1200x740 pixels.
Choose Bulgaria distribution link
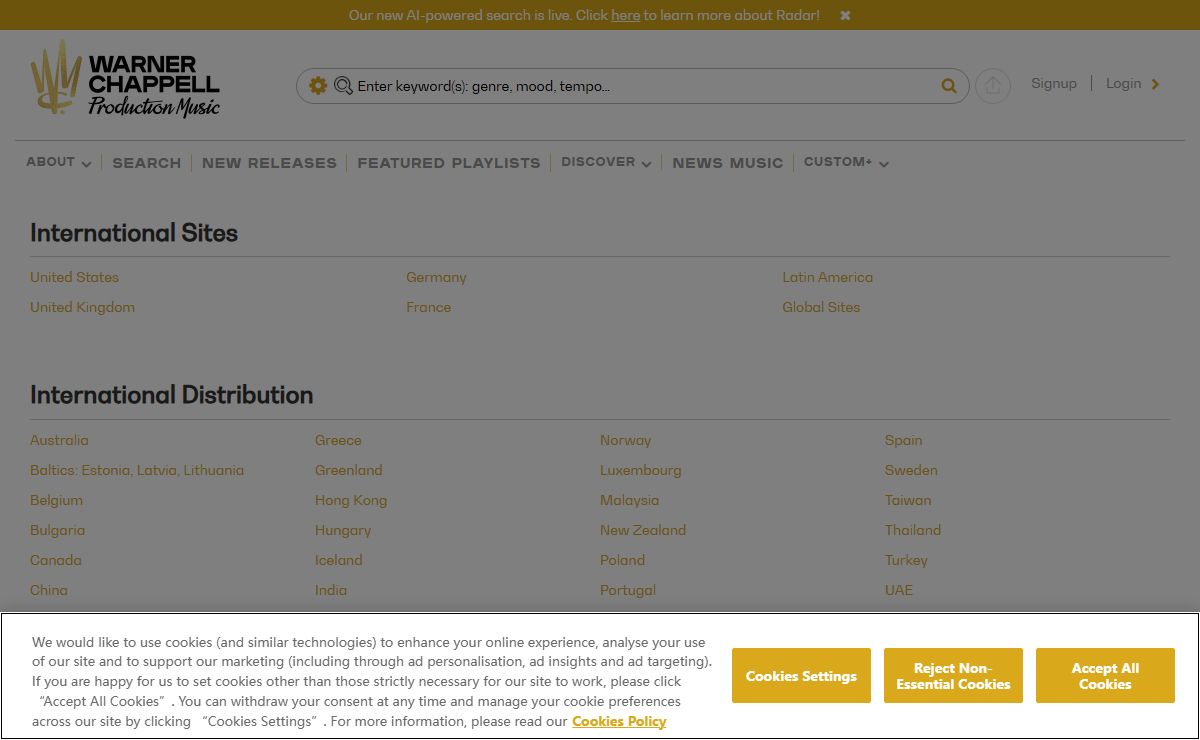pyautogui.click(x=57, y=530)
